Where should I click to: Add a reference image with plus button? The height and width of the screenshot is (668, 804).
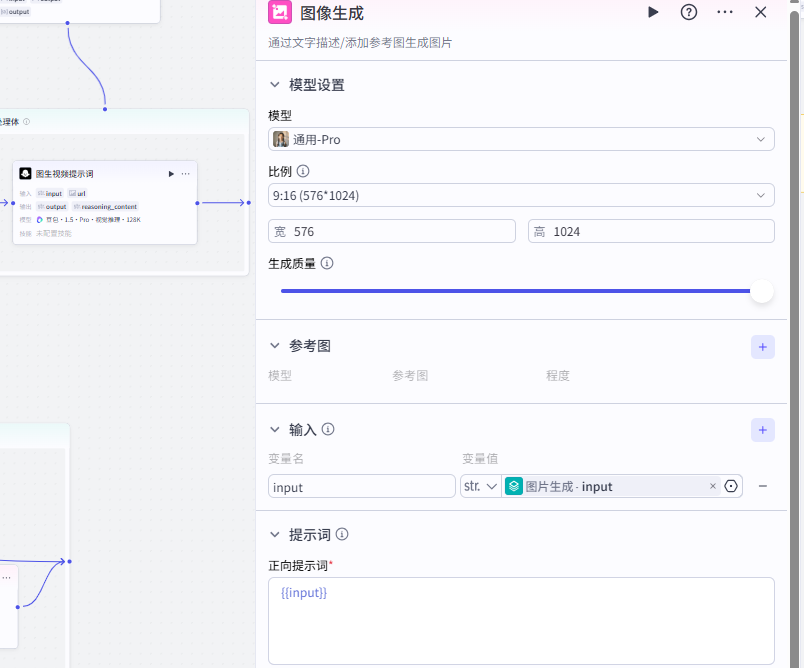pos(762,347)
